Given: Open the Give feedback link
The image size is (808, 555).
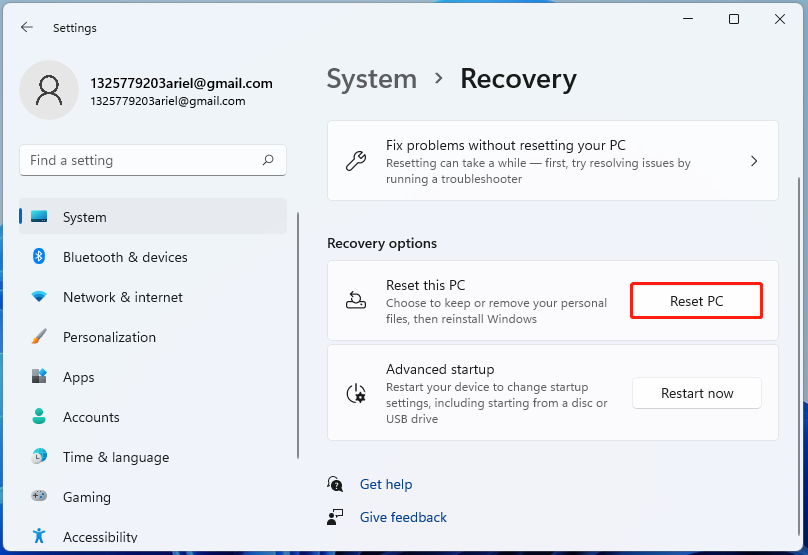Looking at the screenshot, I should pyautogui.click(x=403, y=517).
